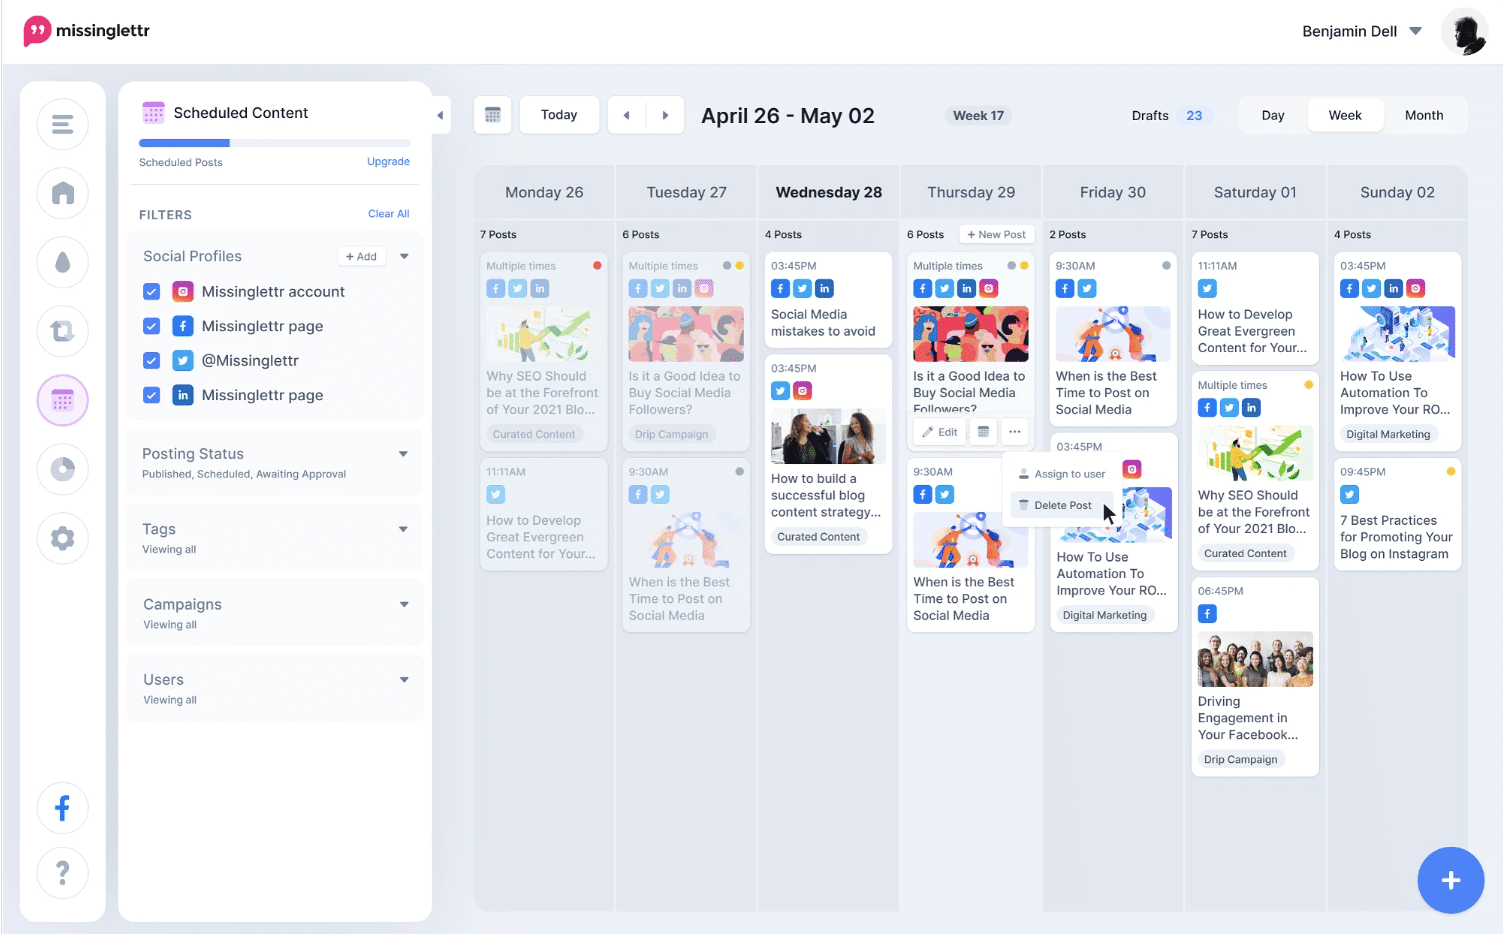Click the Upgrade link
The width and height of the screenshot is (1504, 934).
tap(388, 162)
